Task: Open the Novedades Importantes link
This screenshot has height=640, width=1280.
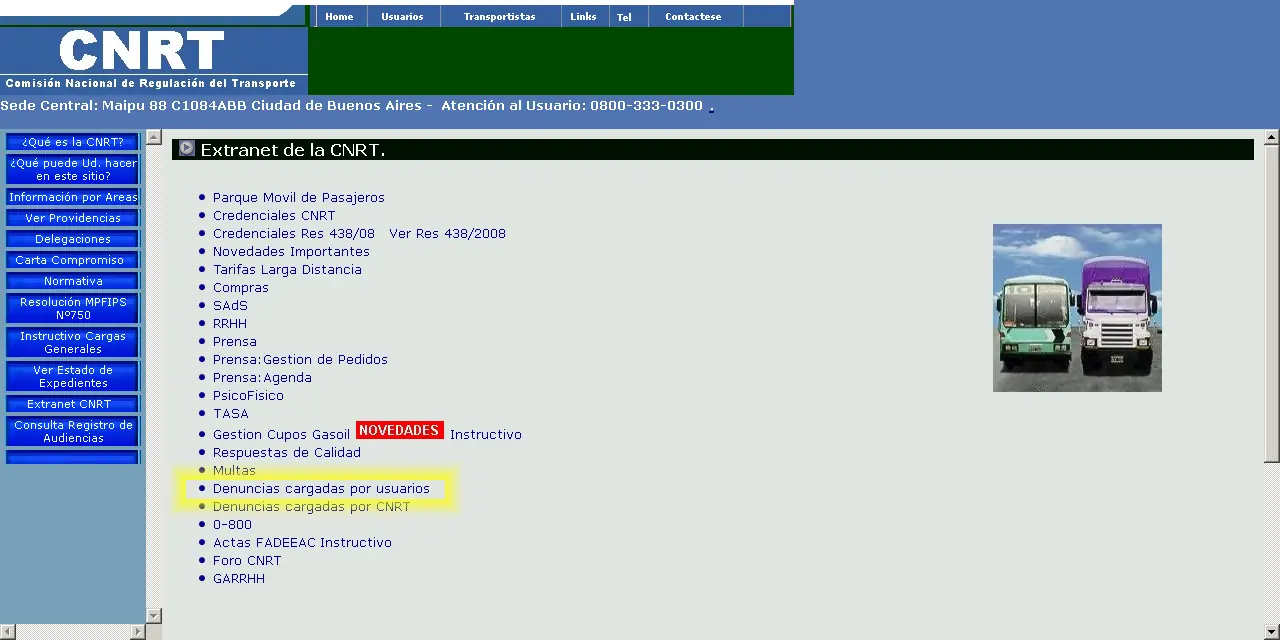Action: point(291,252)
